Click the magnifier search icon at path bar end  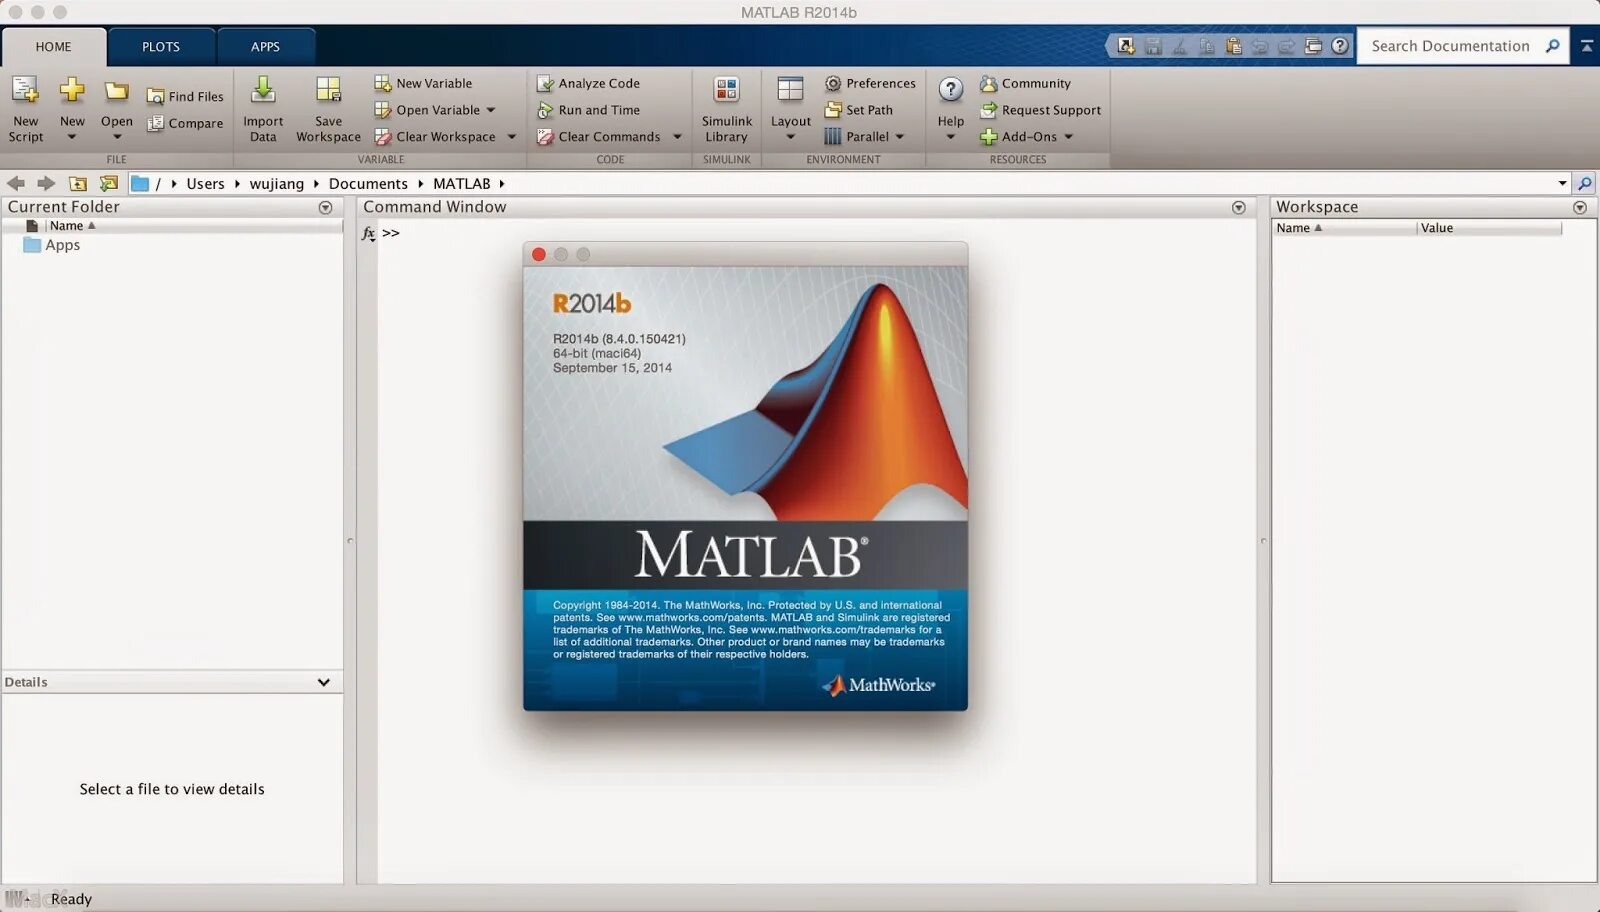tap(1584, 183)
